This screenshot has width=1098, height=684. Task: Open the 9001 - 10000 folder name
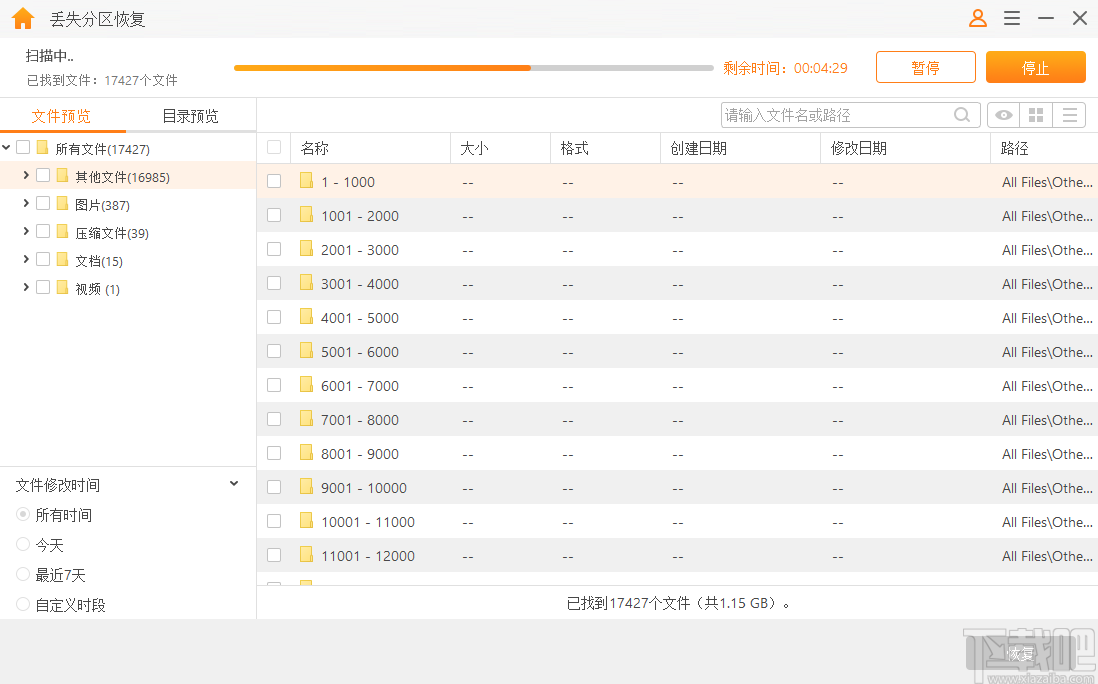[363, 488]
